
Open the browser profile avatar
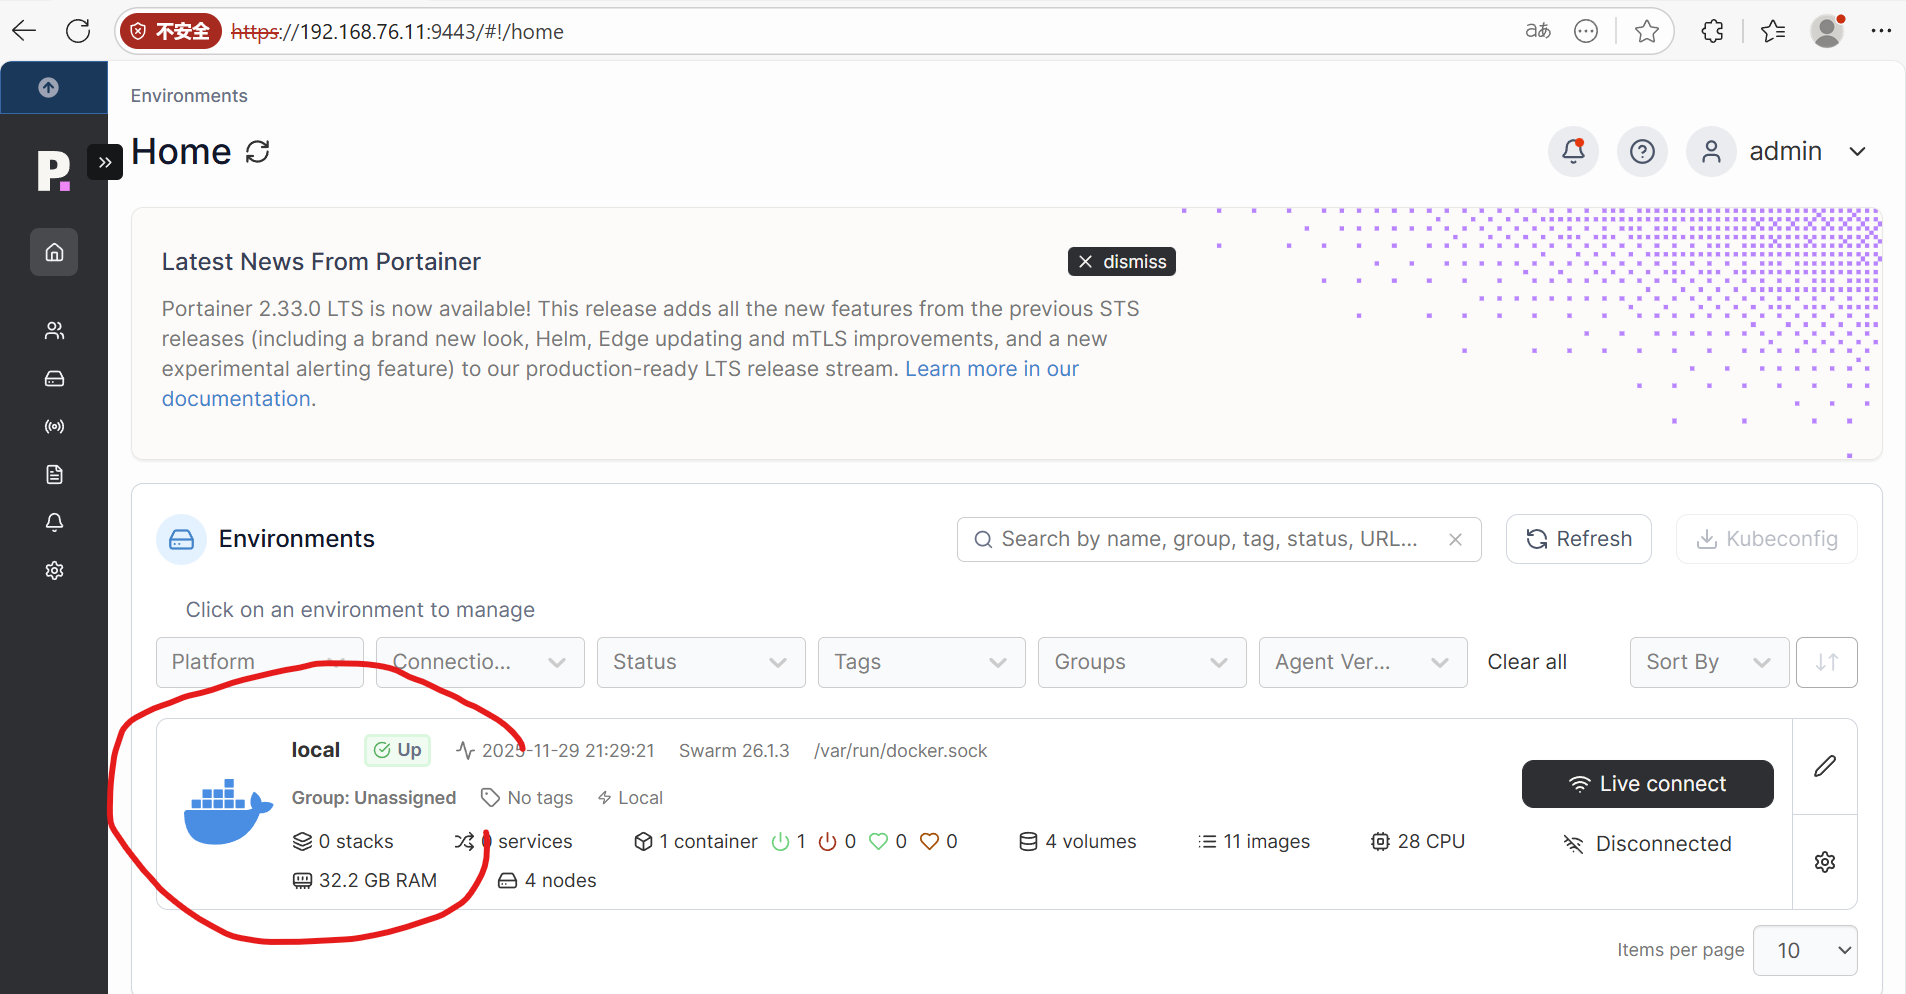(x=1828, y=31)
